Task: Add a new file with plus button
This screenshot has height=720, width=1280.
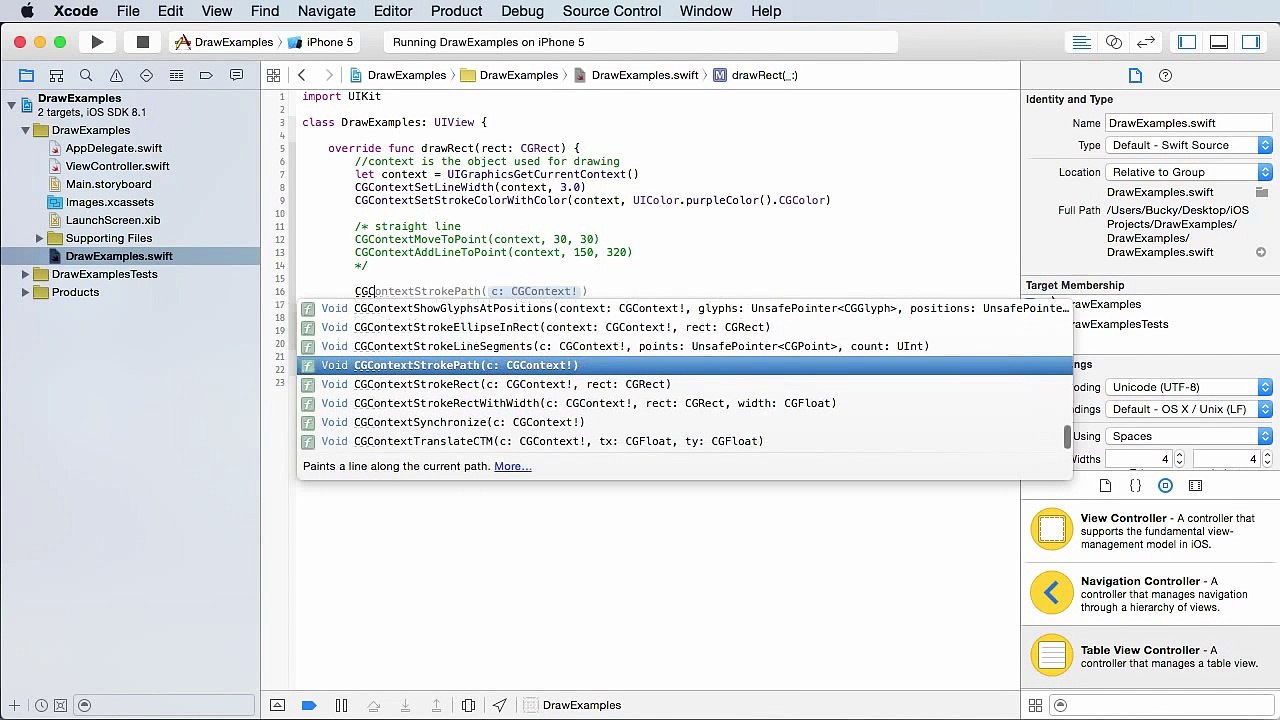Action: click(14, 705)
